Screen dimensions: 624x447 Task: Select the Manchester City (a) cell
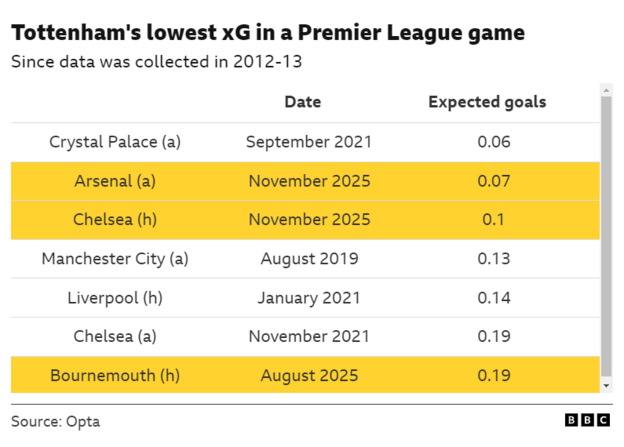point(115,259)
